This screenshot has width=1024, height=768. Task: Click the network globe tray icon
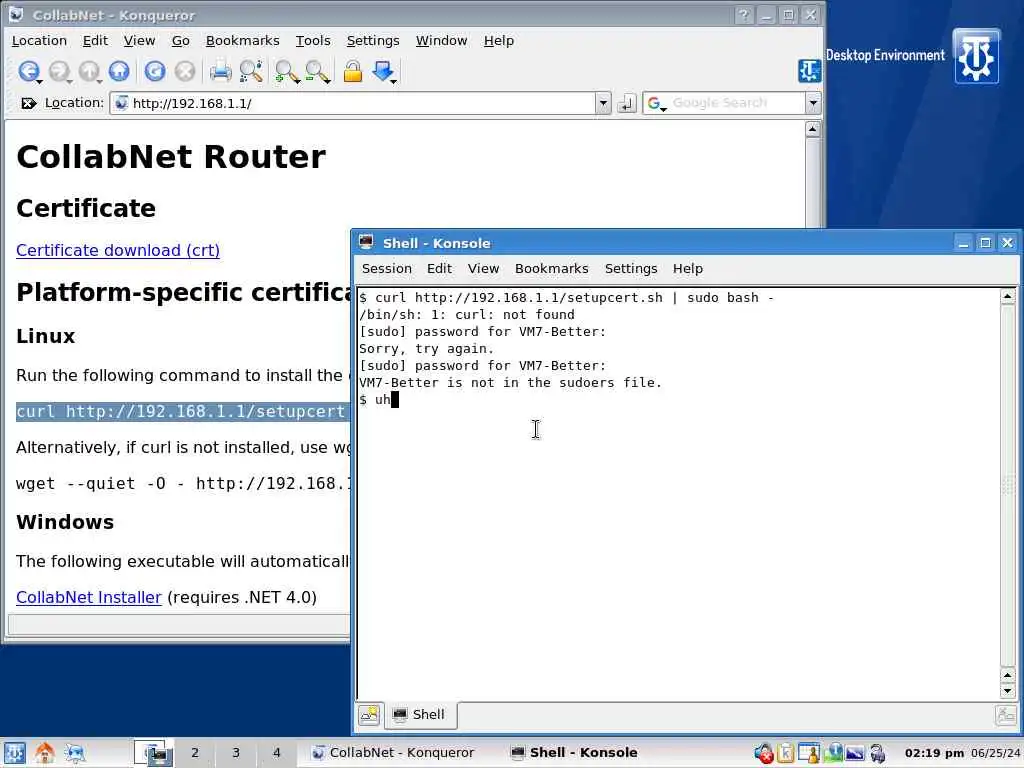pos(833,753)
